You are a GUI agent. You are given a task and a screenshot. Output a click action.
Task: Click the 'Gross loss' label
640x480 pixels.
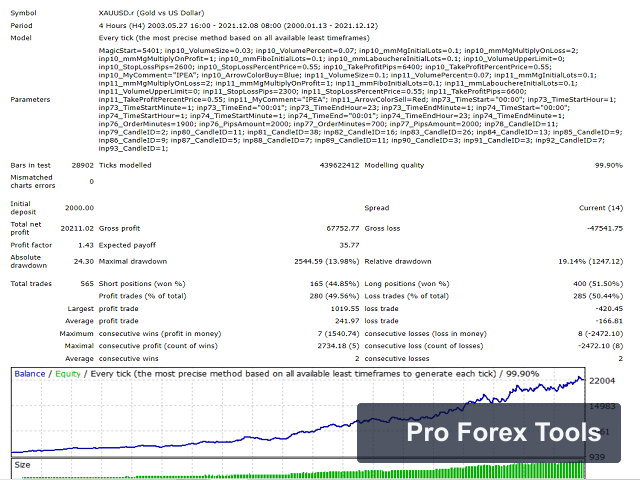tap(382, 229)
